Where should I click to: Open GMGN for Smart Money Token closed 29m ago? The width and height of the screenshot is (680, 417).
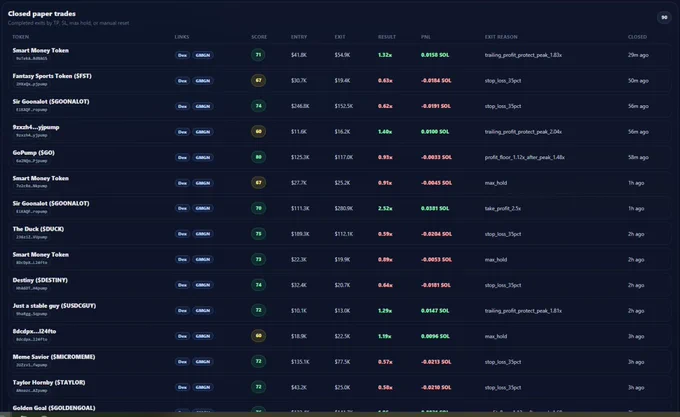point(203,55)
